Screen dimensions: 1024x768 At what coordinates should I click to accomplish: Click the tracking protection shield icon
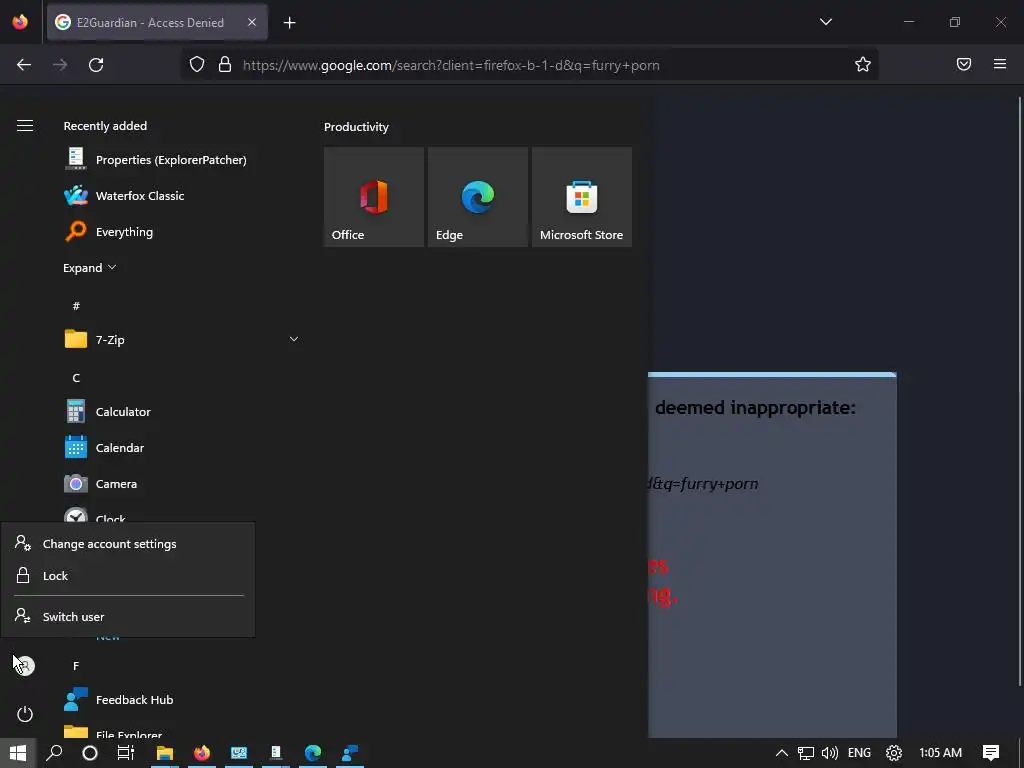click(197, 65)
